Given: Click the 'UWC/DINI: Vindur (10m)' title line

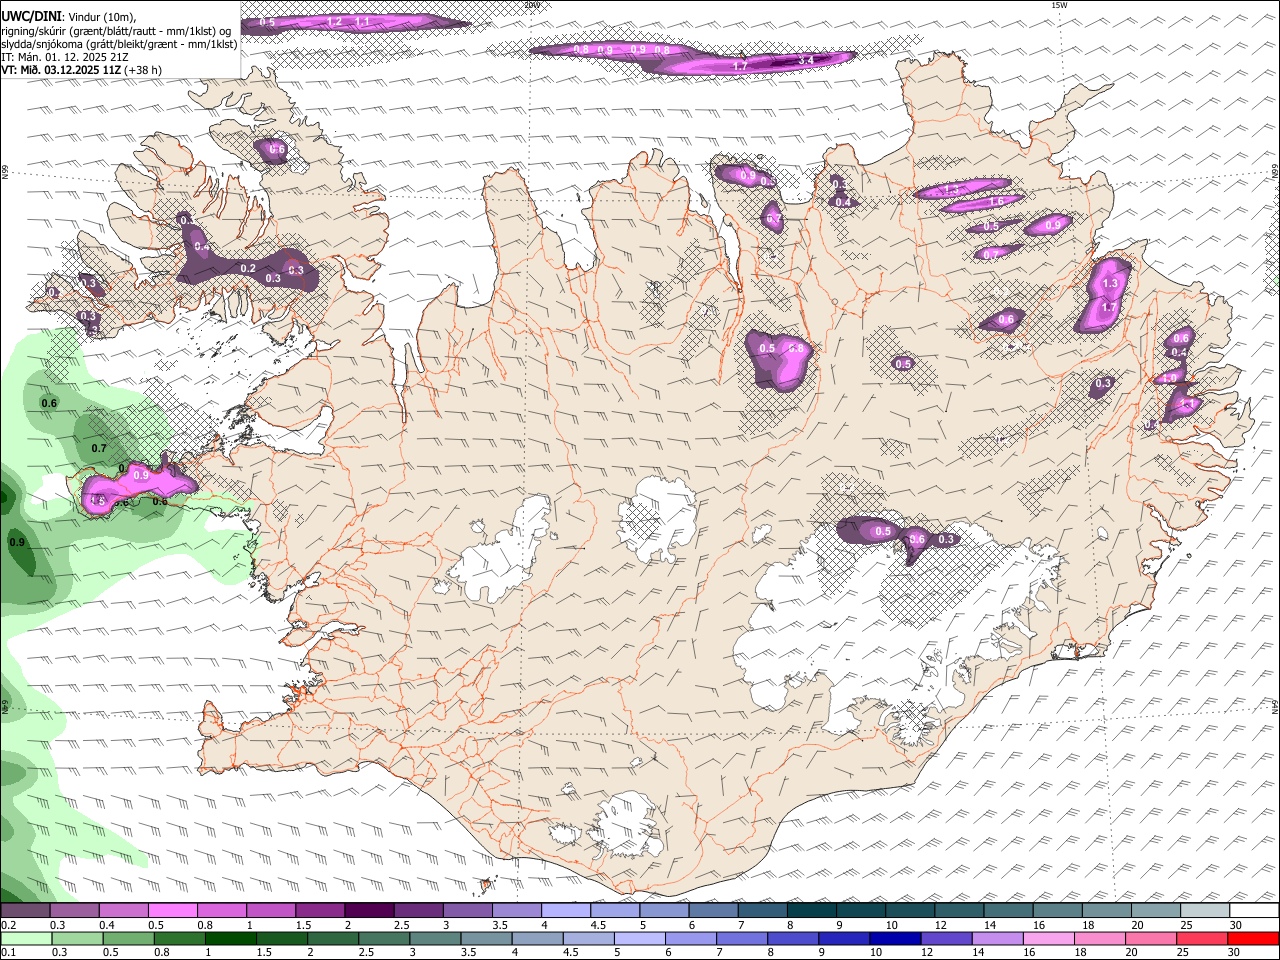Looking at the screenshot, I should click(68, 16).
